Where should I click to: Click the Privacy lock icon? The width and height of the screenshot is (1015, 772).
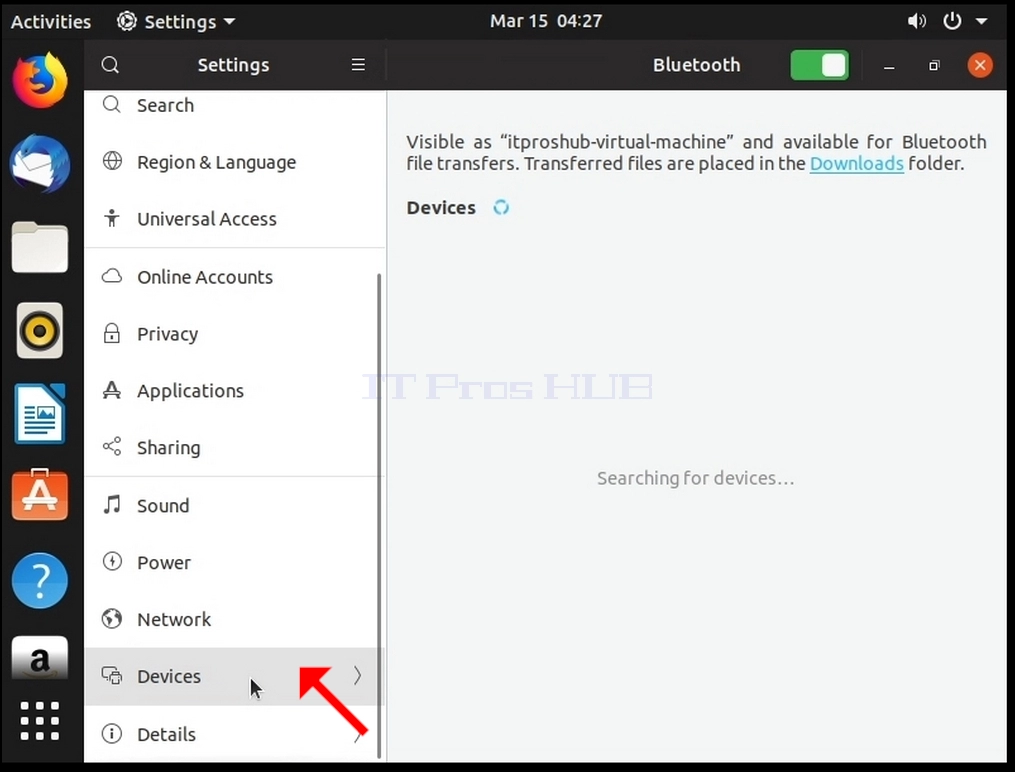click(112, 333)
